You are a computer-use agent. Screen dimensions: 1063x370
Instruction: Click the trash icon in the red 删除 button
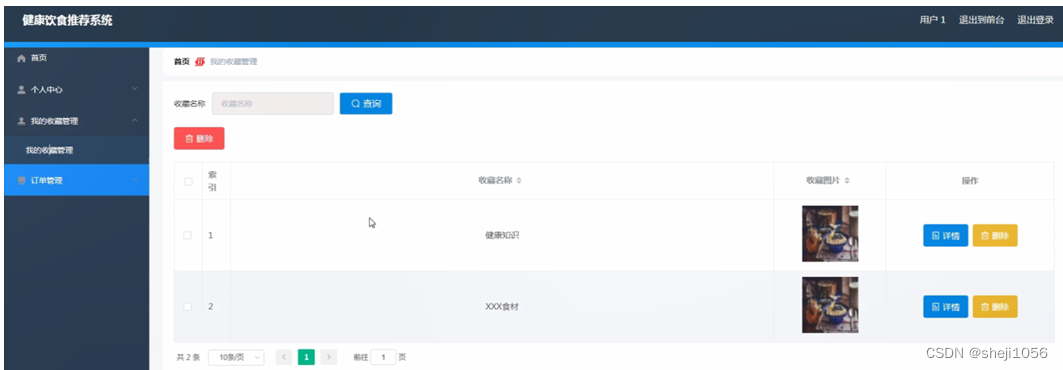click(189, 138)
